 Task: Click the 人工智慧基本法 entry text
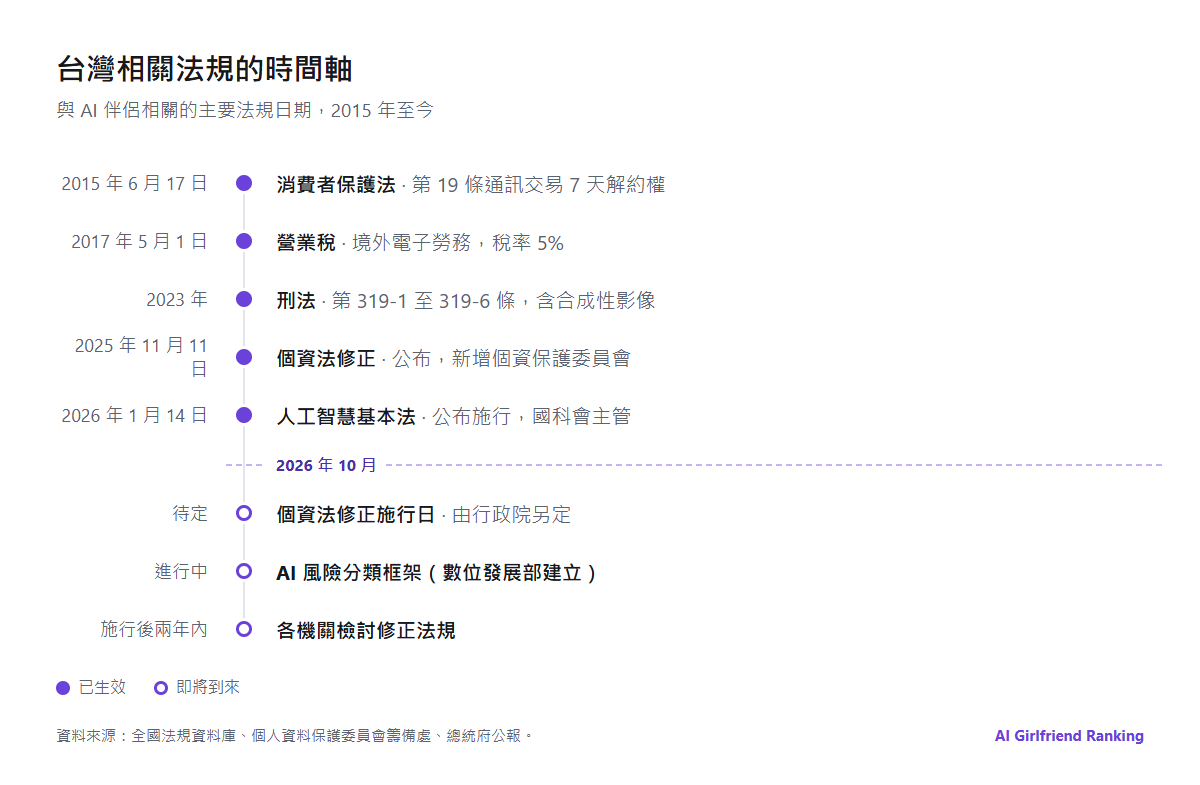pyautogui.click(x=454, y=417)
